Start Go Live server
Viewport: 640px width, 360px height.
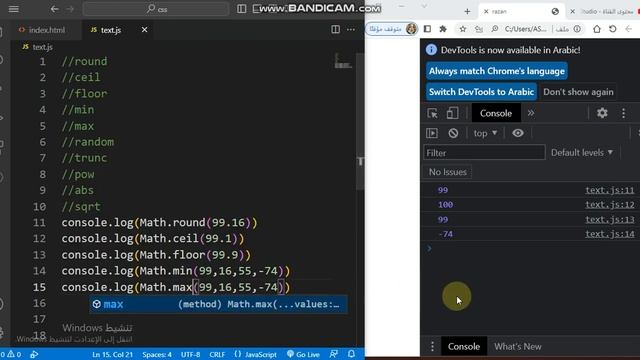[303, 354]
